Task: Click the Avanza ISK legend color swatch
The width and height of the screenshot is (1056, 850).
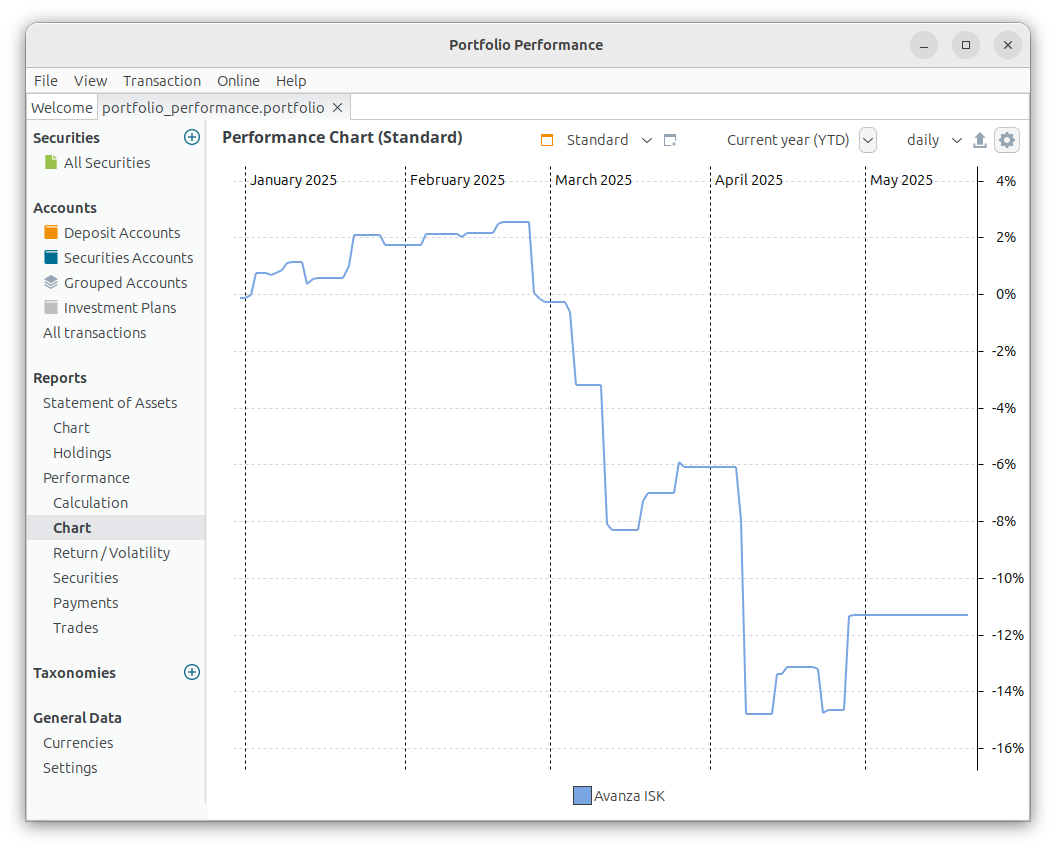Action: pos(582,796)
